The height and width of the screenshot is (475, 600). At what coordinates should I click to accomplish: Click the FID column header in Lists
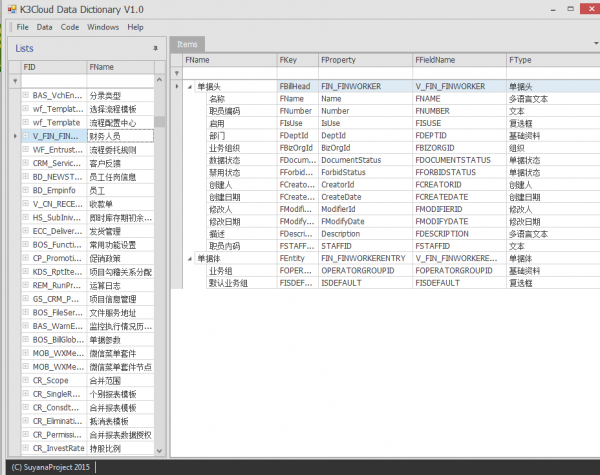[52, 67]
